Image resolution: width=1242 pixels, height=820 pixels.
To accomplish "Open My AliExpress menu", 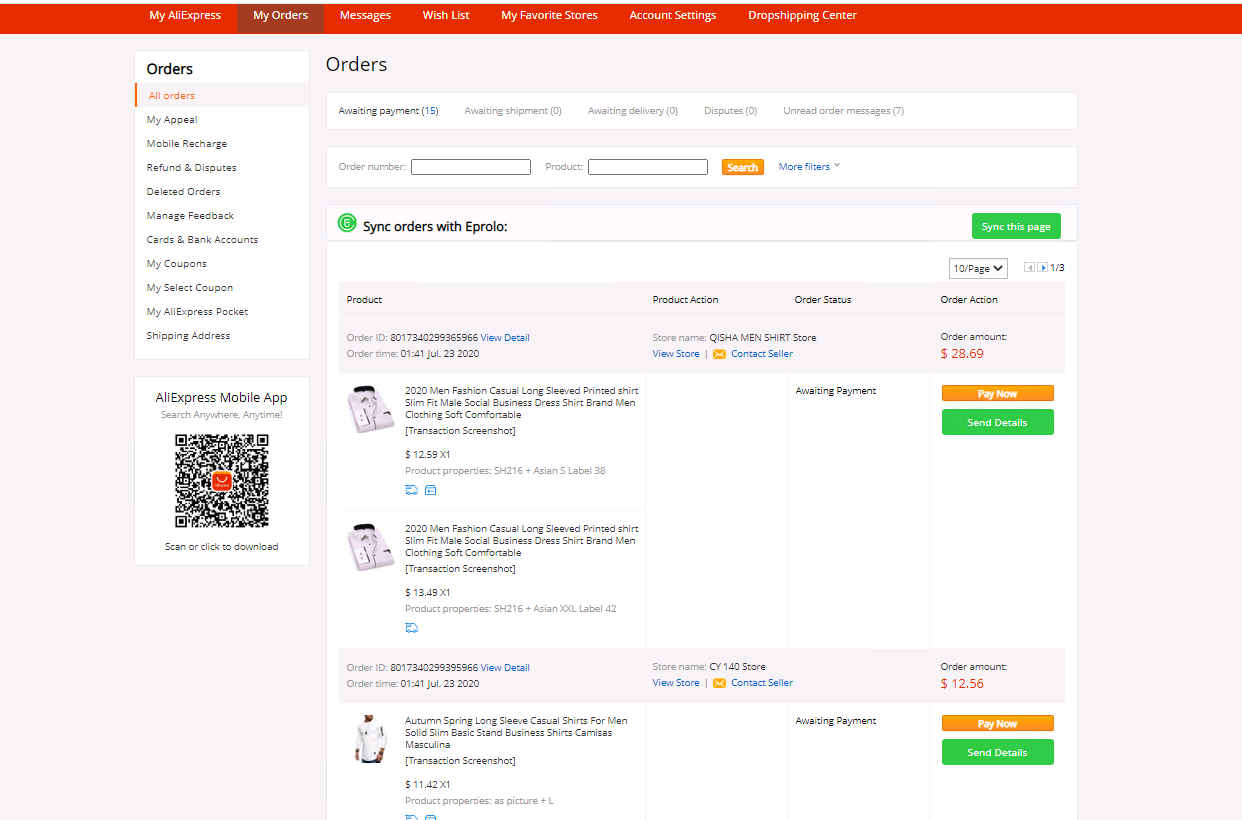I will [185, 16].
